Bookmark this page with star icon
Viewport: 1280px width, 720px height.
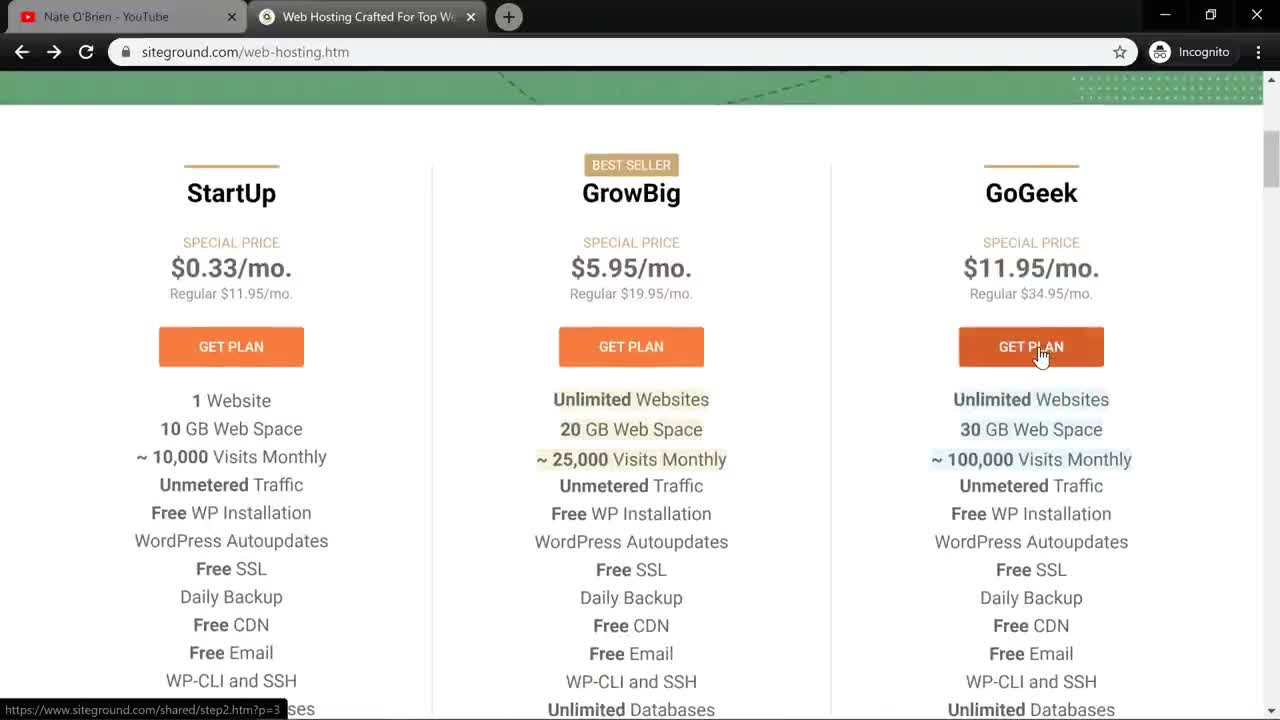(x=1120, y=52)
